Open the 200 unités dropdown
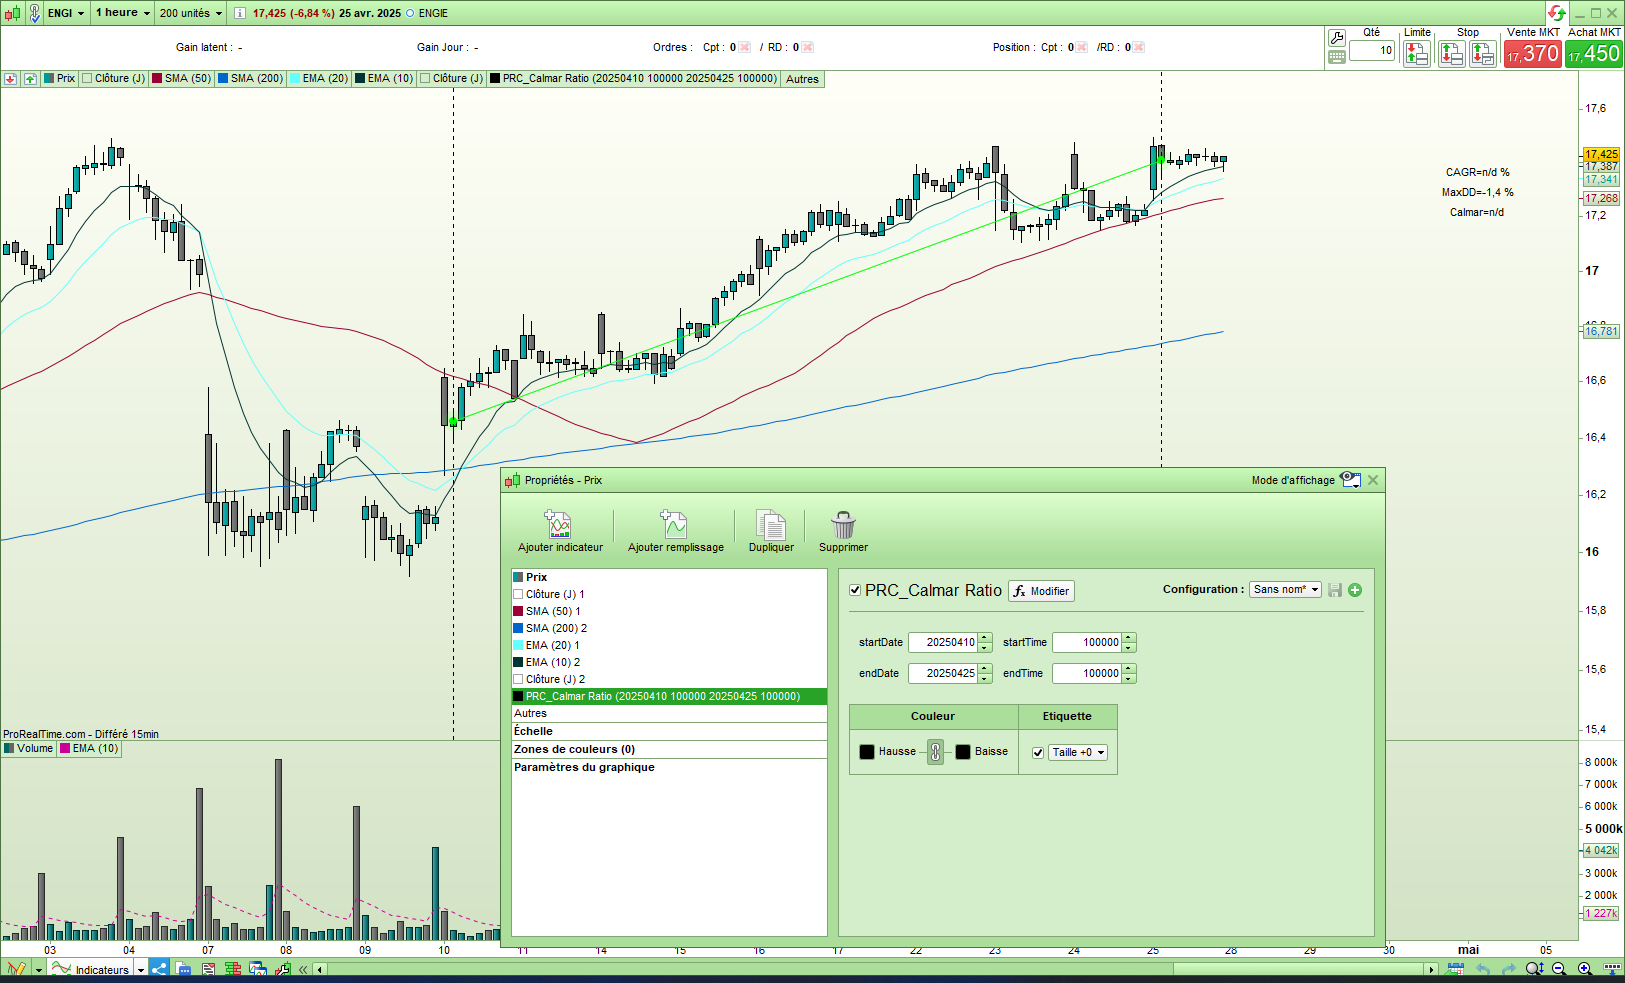The image size is (1625, 983). pos(191,13)
